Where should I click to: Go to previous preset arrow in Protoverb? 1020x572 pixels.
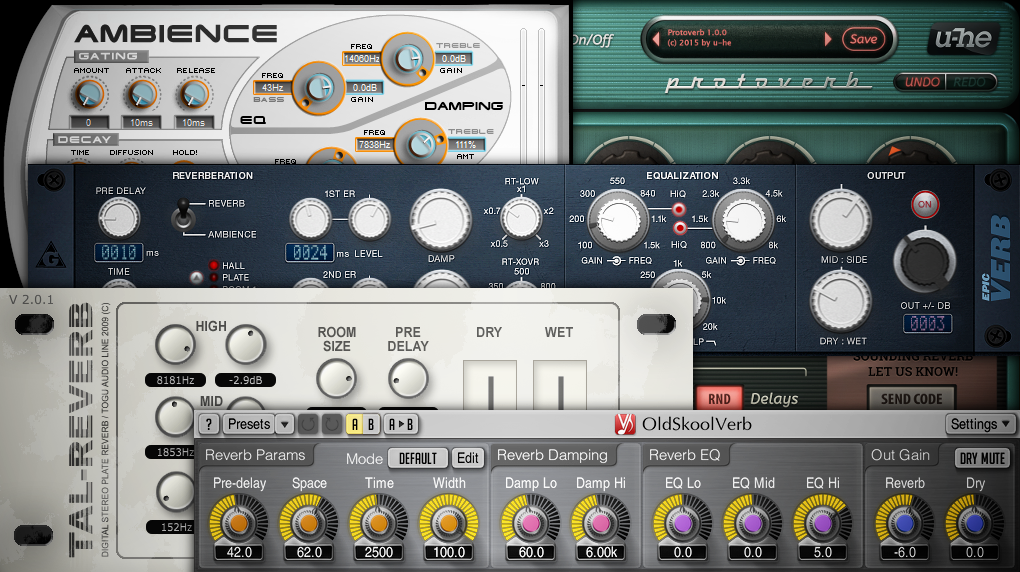[656, 39]
